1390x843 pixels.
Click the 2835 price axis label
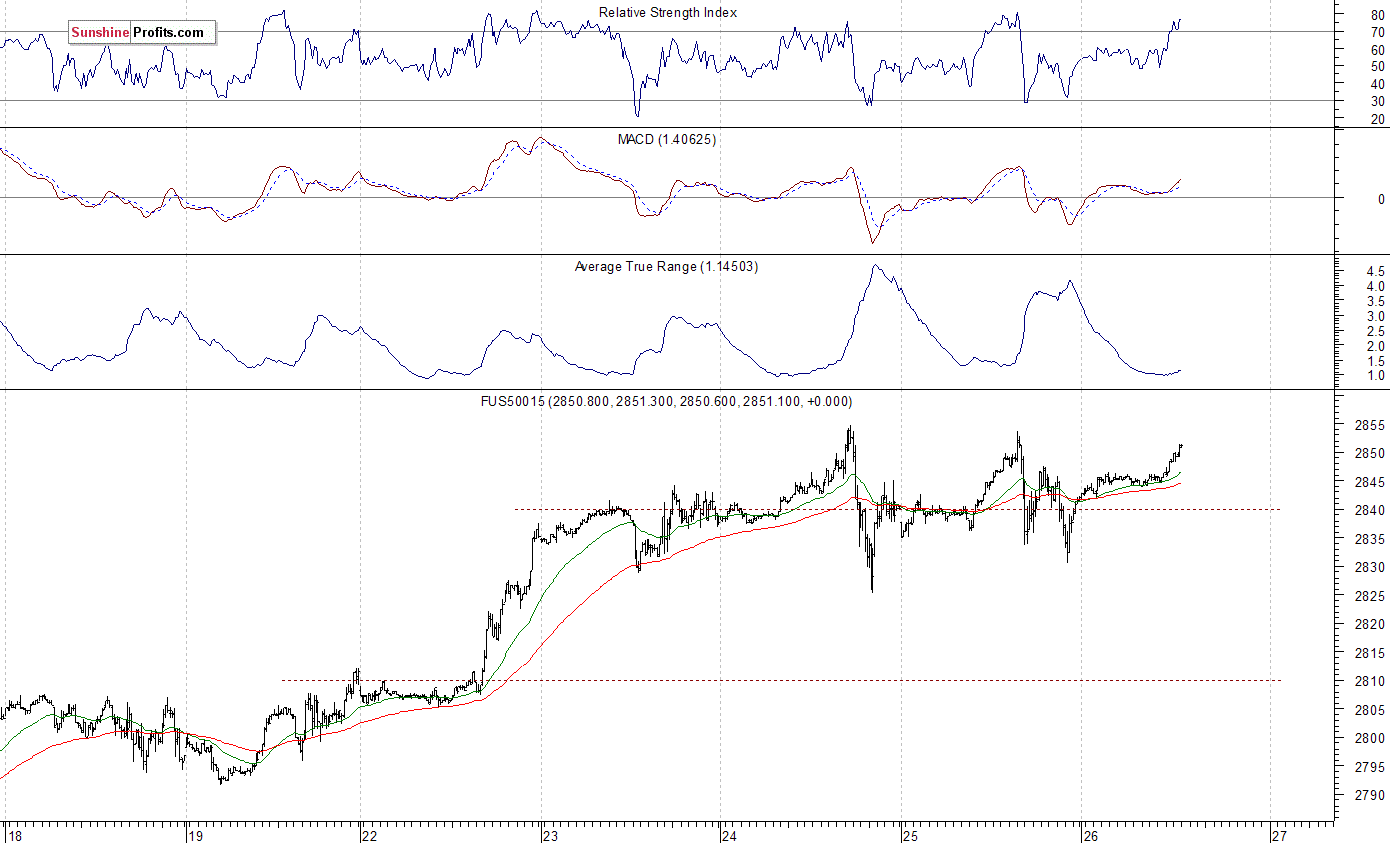1369,540
